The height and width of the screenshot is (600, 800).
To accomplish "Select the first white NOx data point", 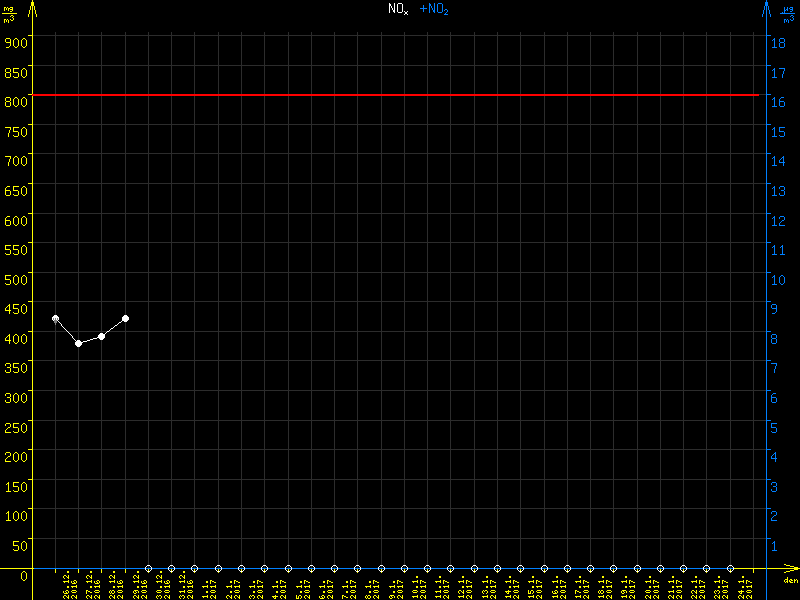I will click(55, 318).
